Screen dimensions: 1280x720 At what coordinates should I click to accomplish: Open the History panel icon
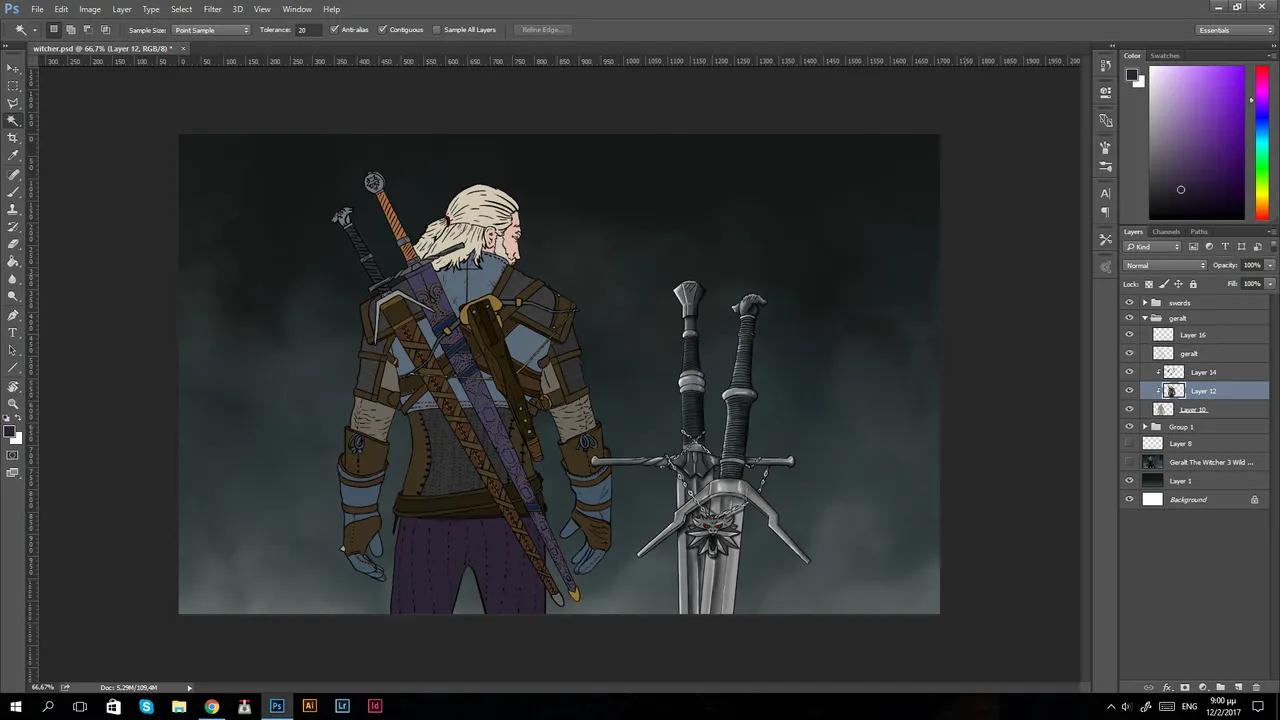pyautogui.click(x=1105, y=66)
